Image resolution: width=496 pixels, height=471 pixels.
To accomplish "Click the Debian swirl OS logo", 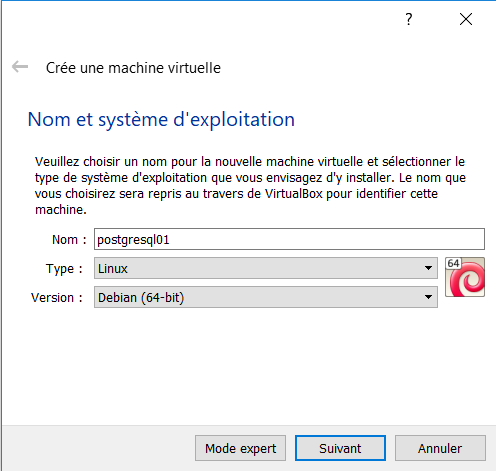I will click(x=467, y=279).
